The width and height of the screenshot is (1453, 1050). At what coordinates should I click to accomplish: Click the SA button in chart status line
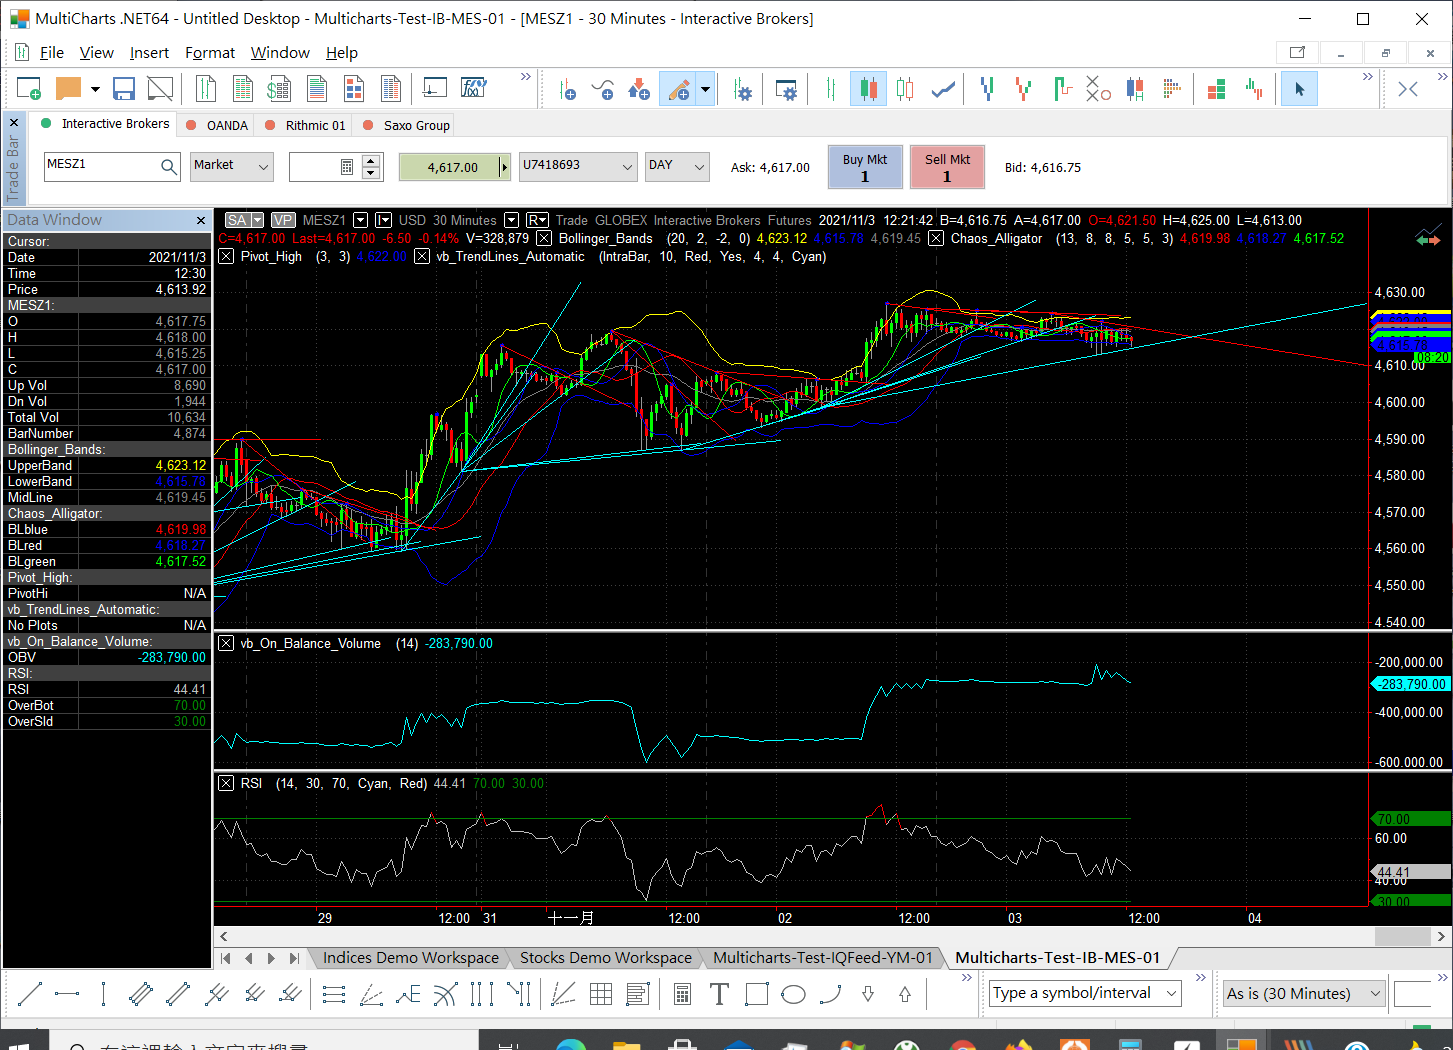click(237, 220)
